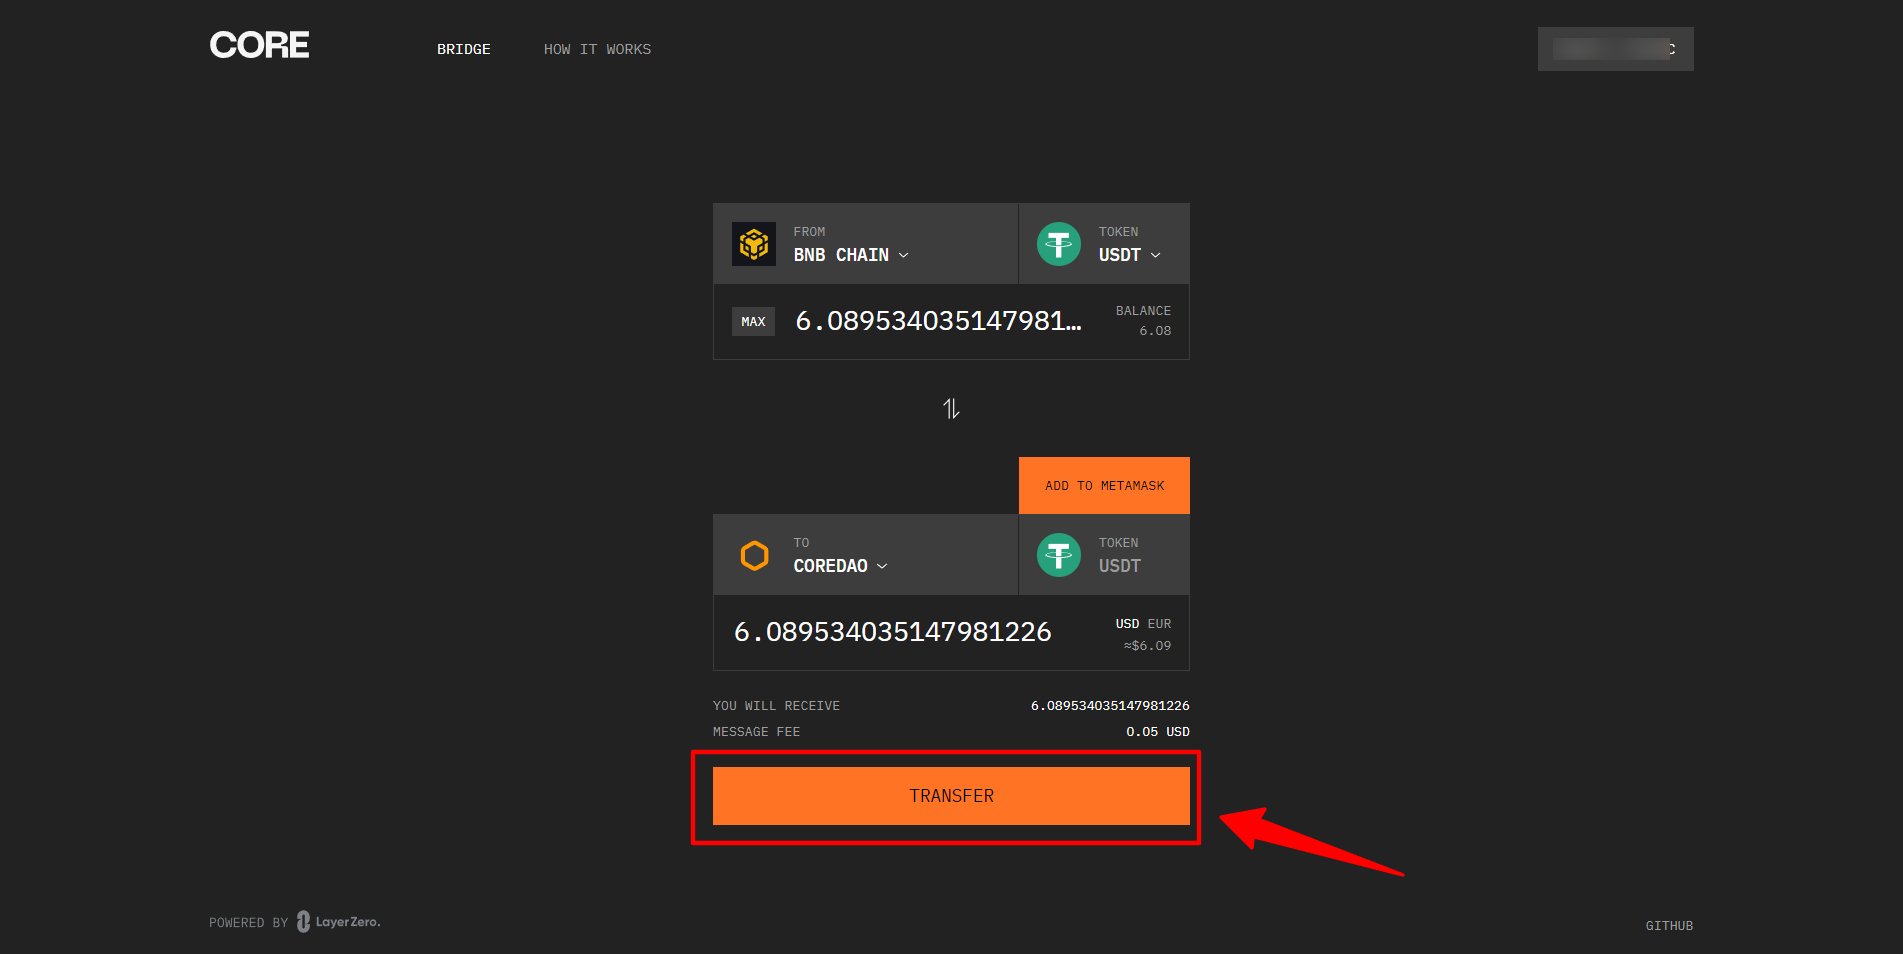Click the swap direction arrows between the panels
This screenshot has height=954, width=1903.
coord(951,407)
